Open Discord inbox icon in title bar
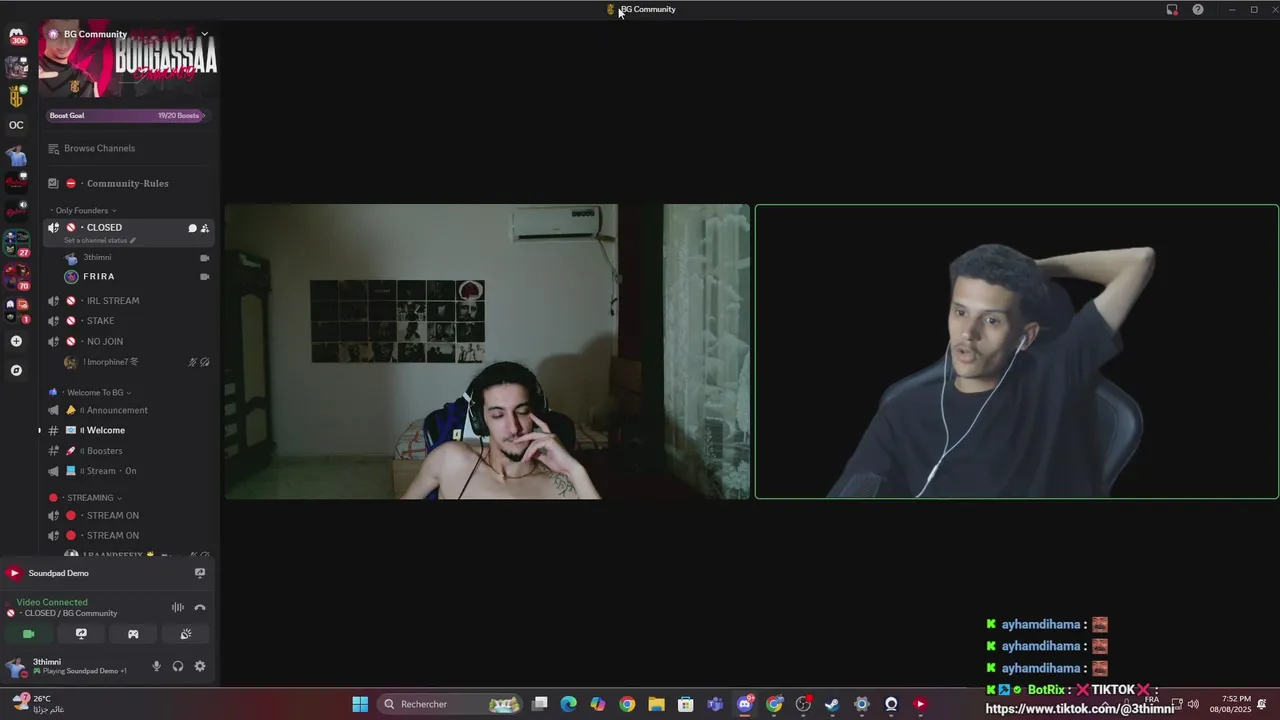1280x720 pixels. click(1172, 9)
